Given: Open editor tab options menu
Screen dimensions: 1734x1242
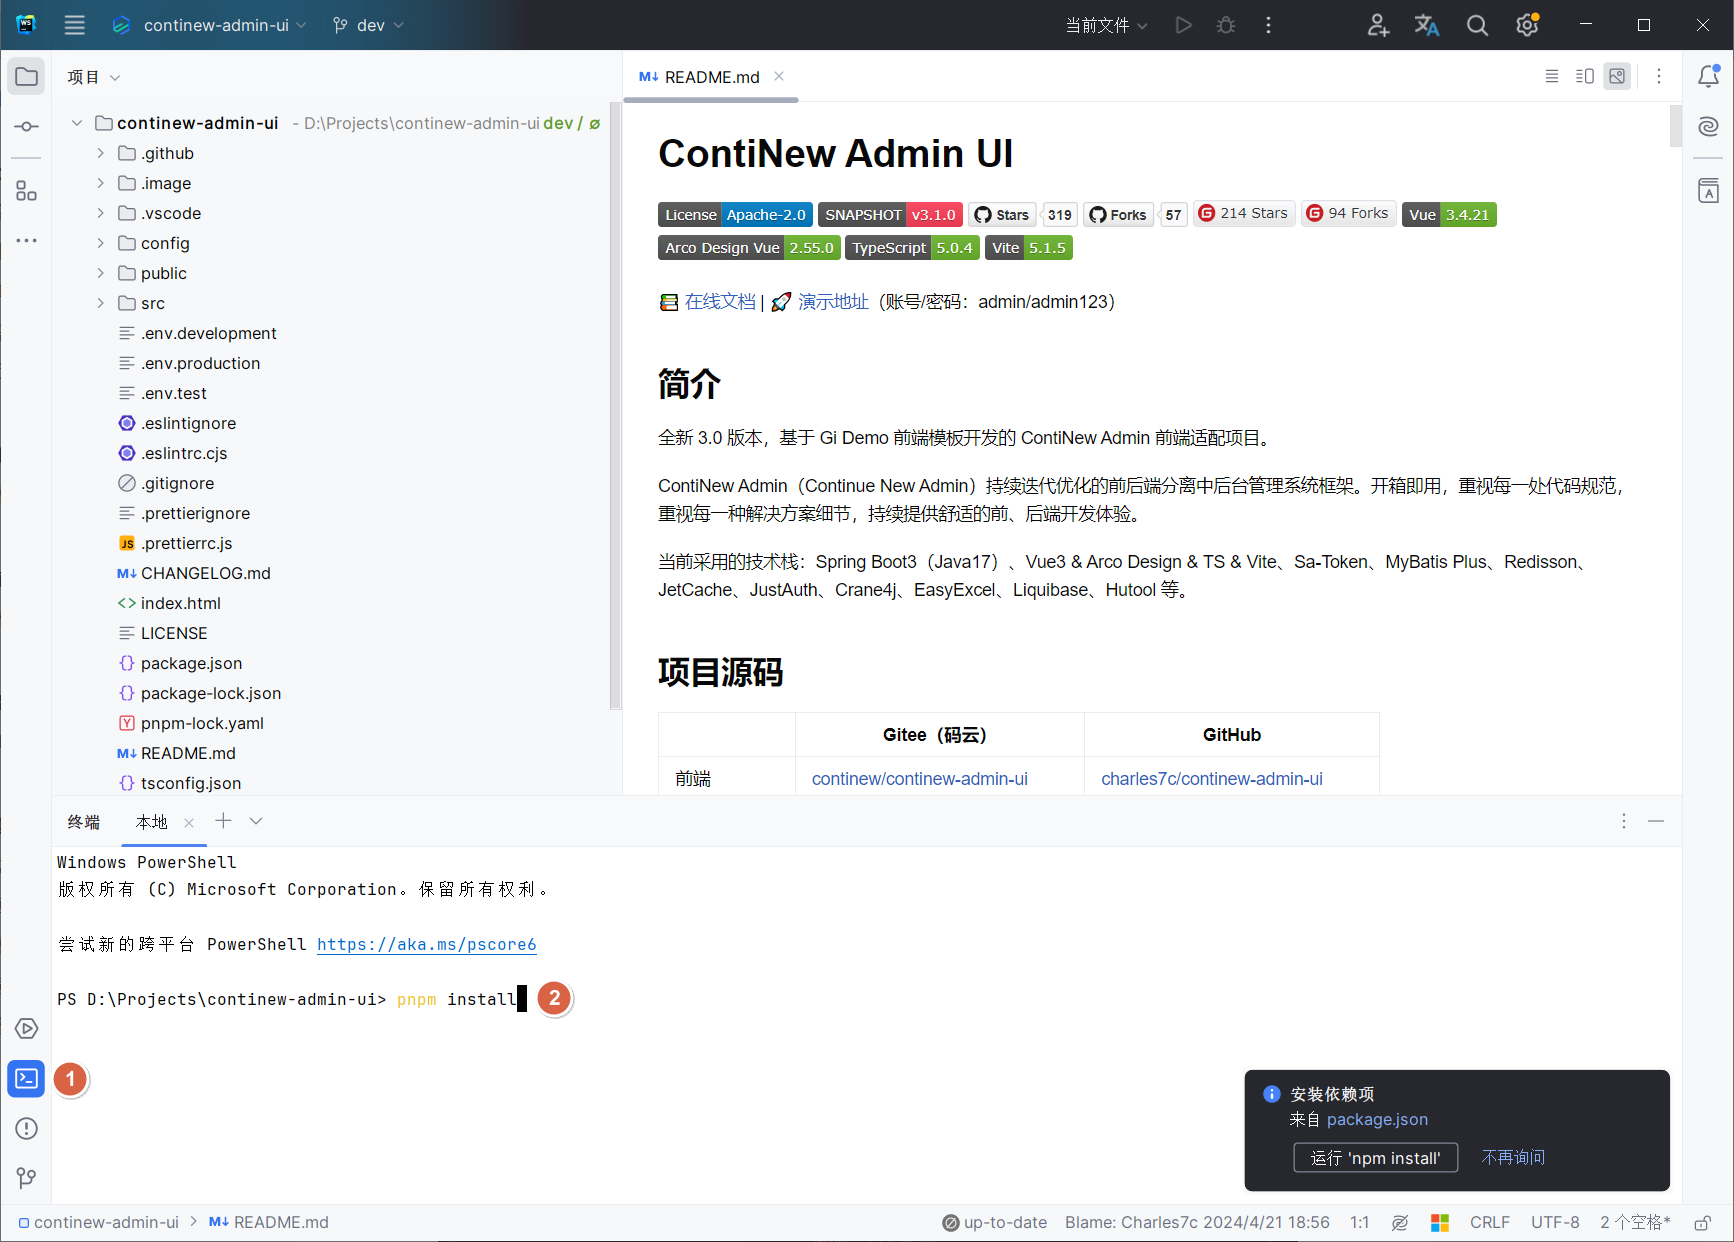Looking at the screenshot, I should pos(1659,76).
